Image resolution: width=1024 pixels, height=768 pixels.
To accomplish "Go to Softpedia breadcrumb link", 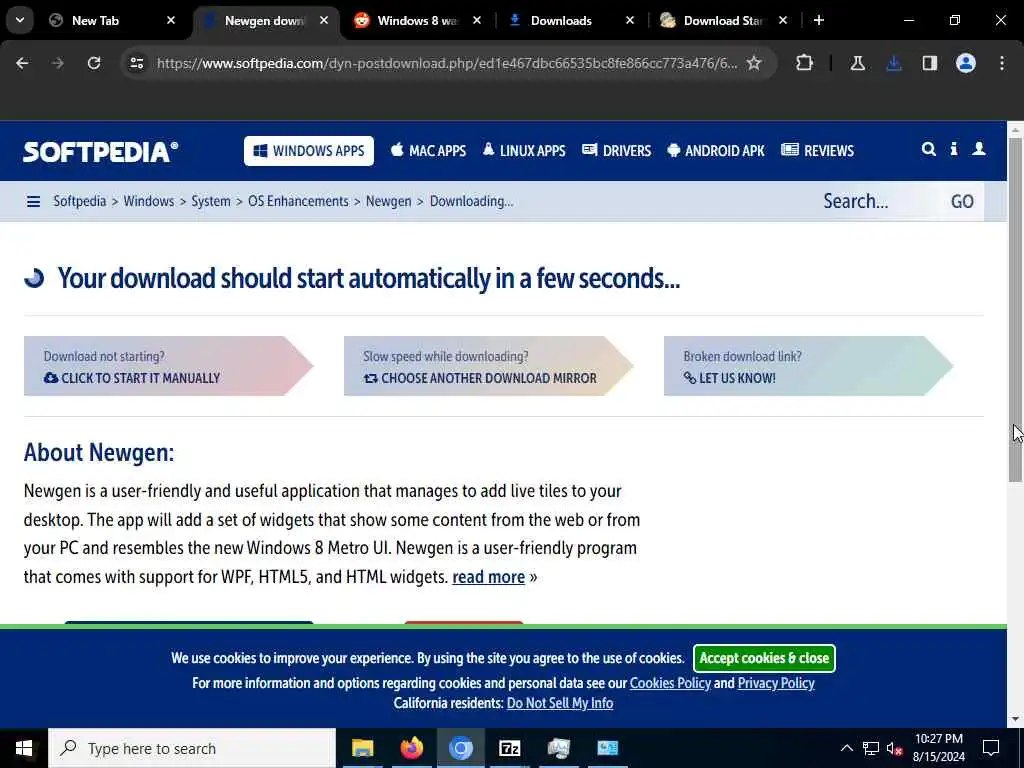I will tap(80, 201).
